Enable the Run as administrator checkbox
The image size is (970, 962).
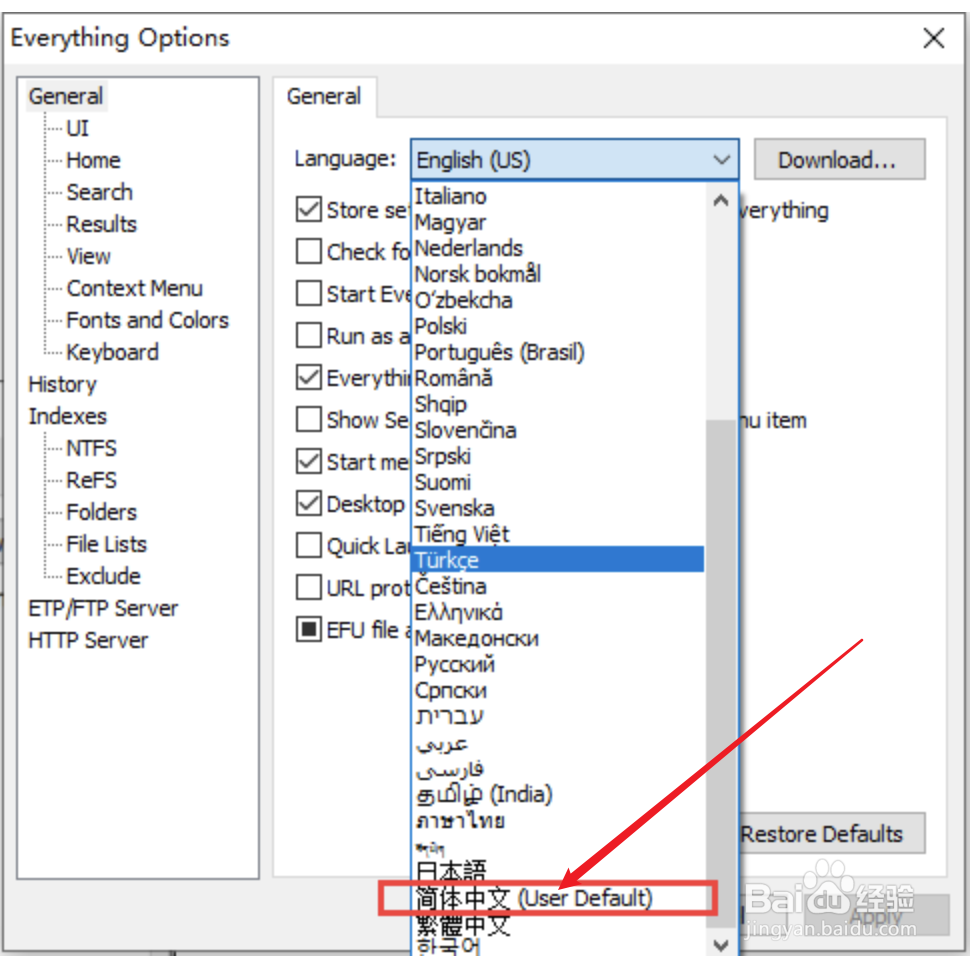(308, 335)
